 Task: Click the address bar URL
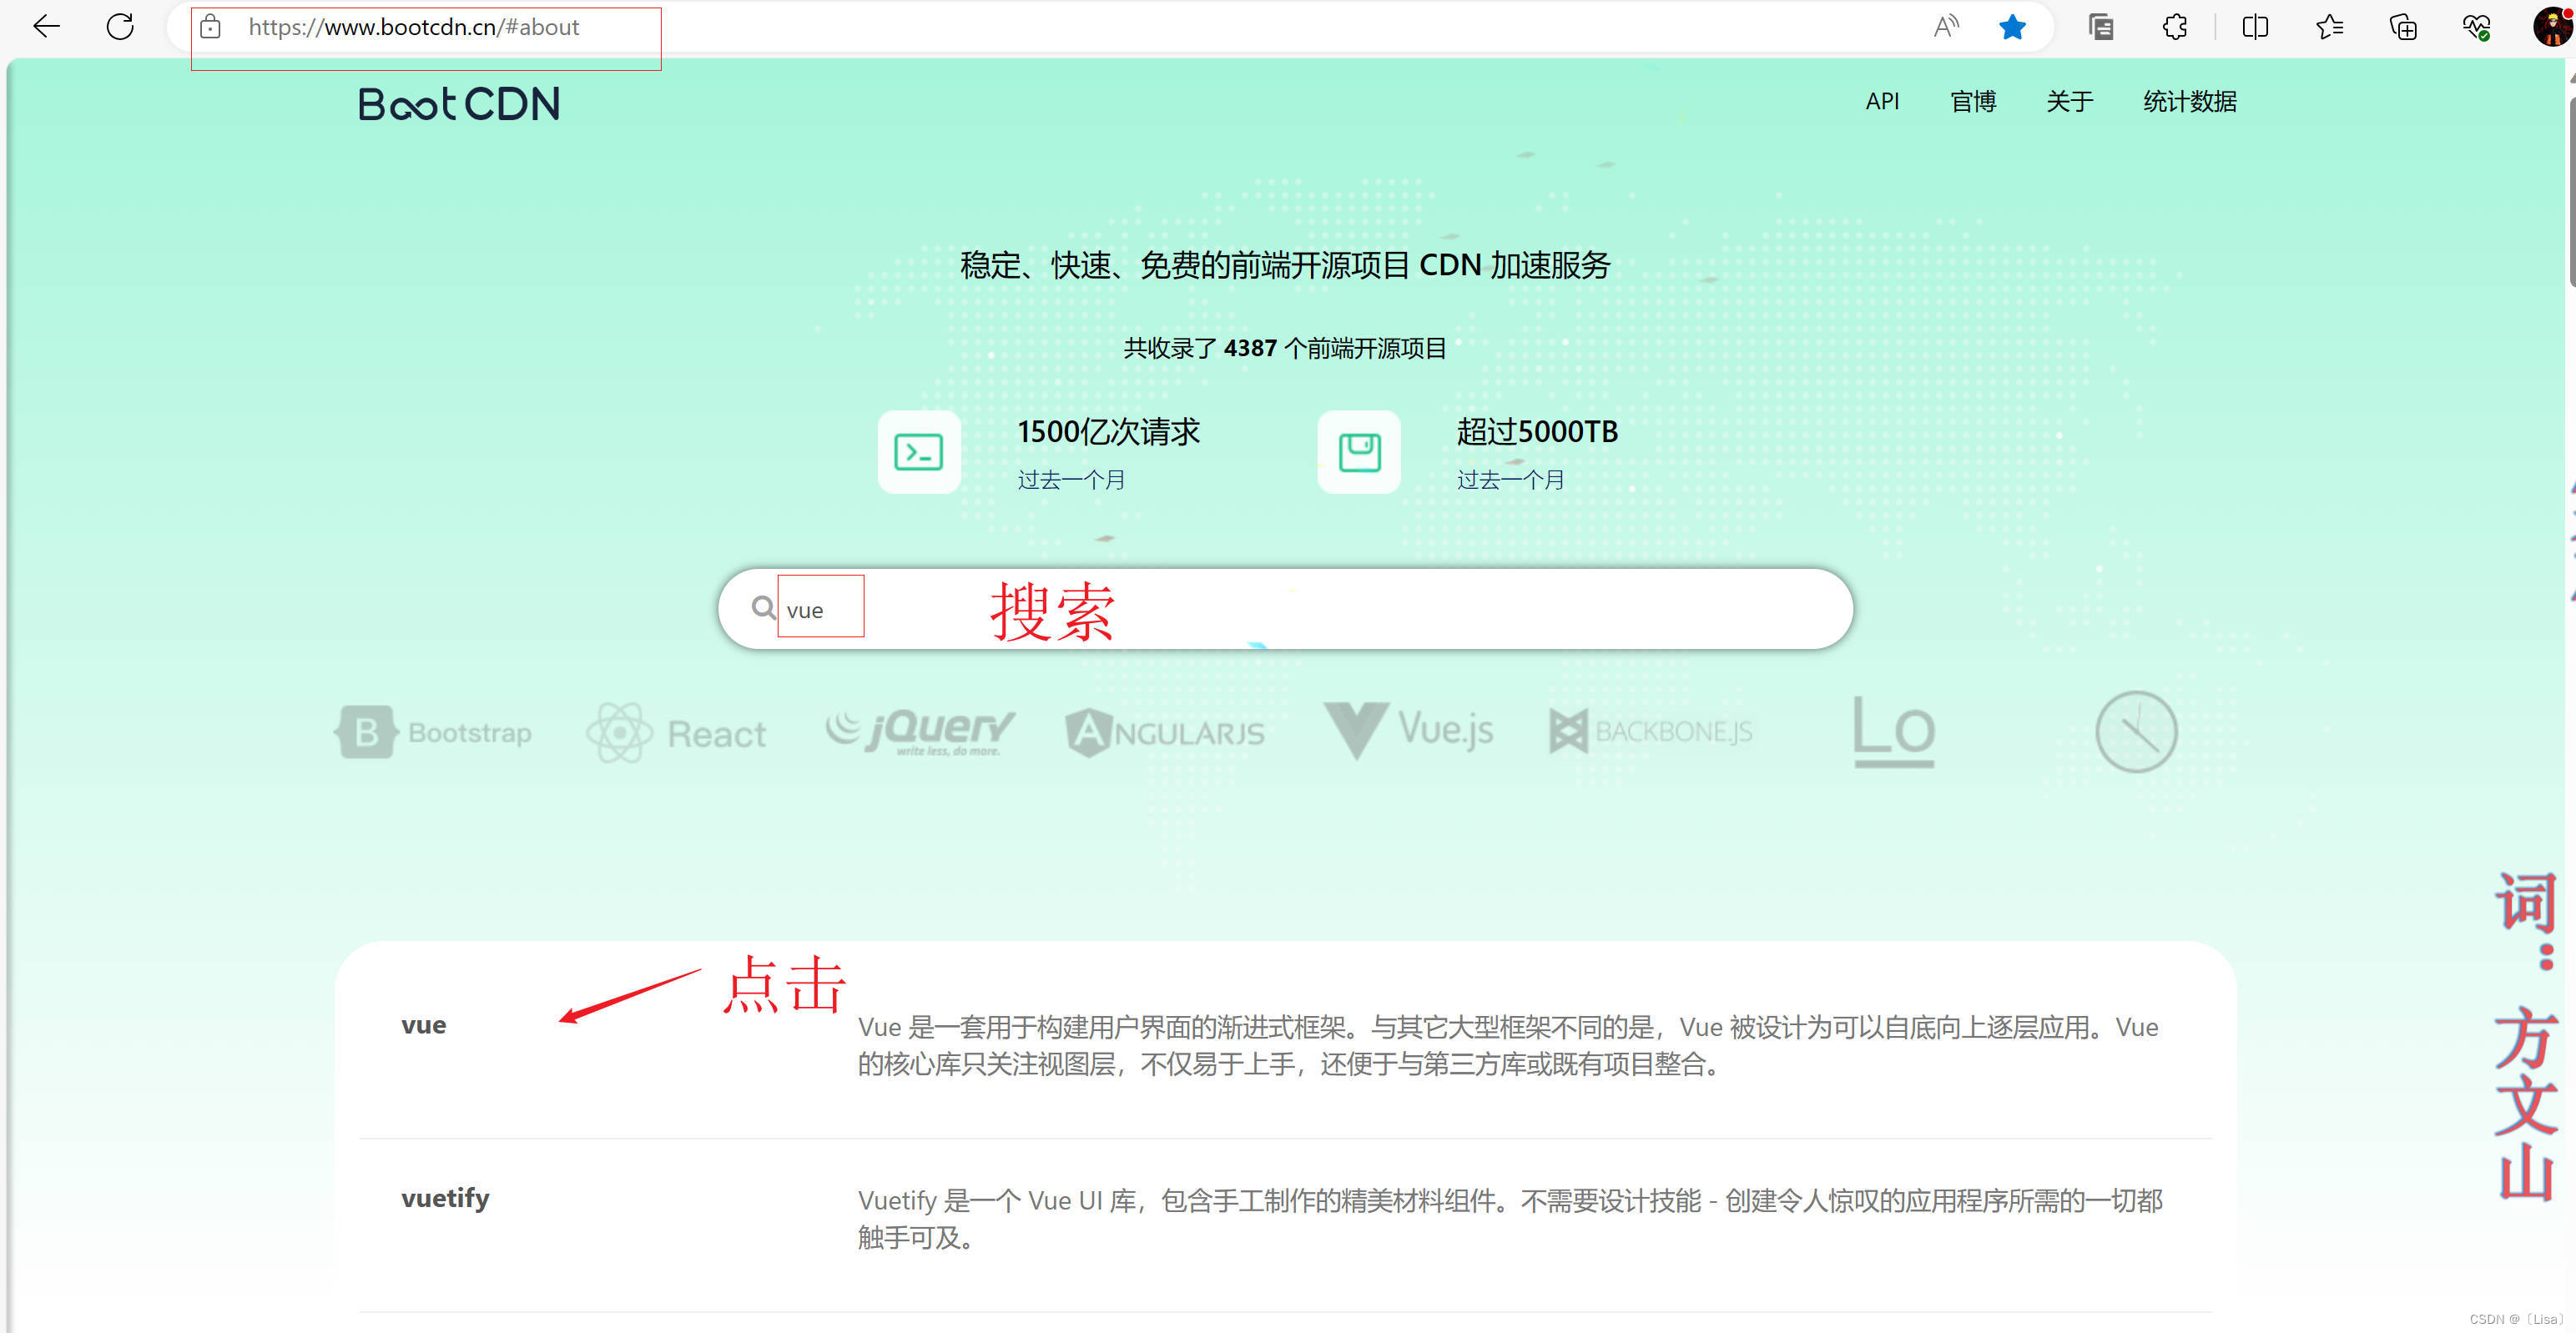click(x=414, y=27)
